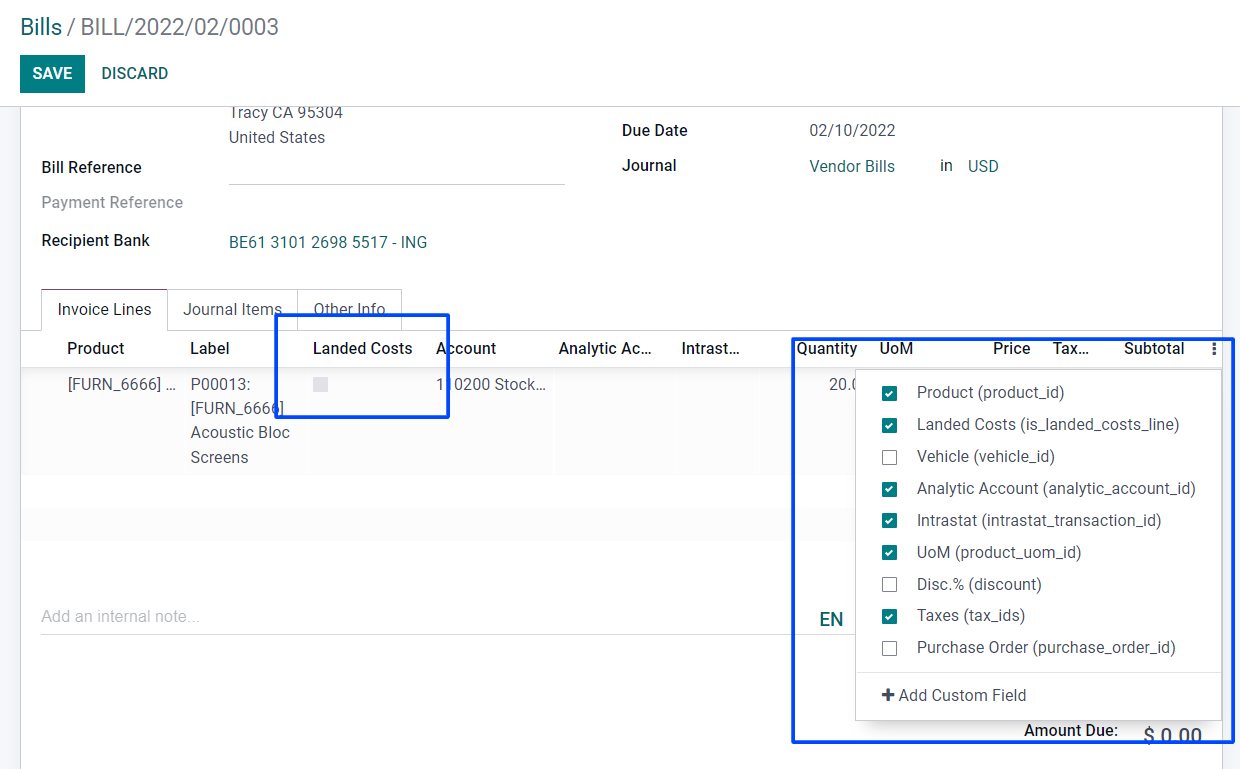Uncheck Analytic Account column option
Screen dimensions: 1240x769
[889, 489]
